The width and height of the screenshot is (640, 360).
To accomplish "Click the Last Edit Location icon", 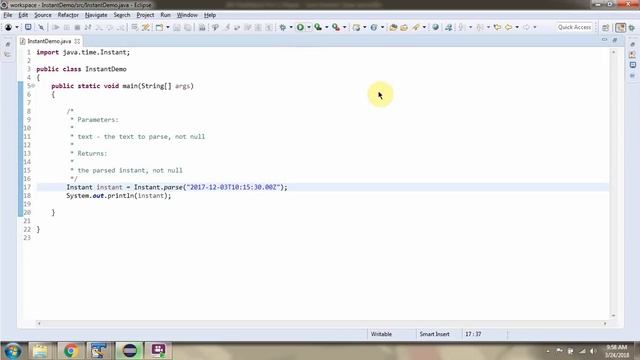I will pyautogui.click(x=497, y=27).
